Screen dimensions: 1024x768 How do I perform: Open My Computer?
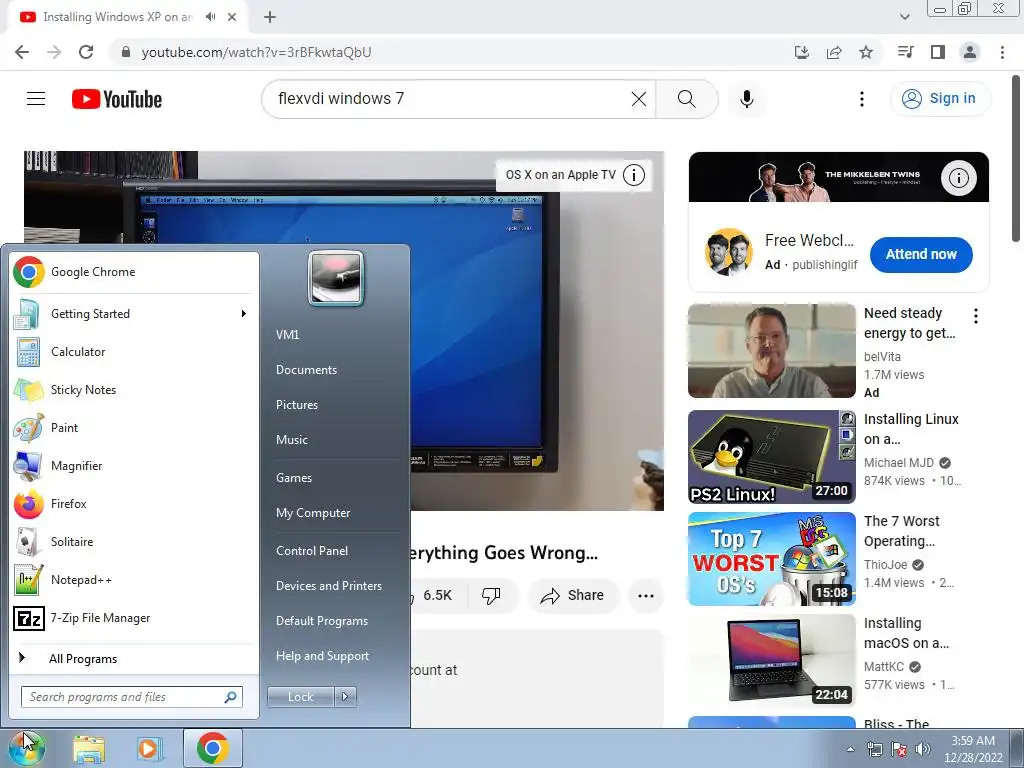(313, 513)
